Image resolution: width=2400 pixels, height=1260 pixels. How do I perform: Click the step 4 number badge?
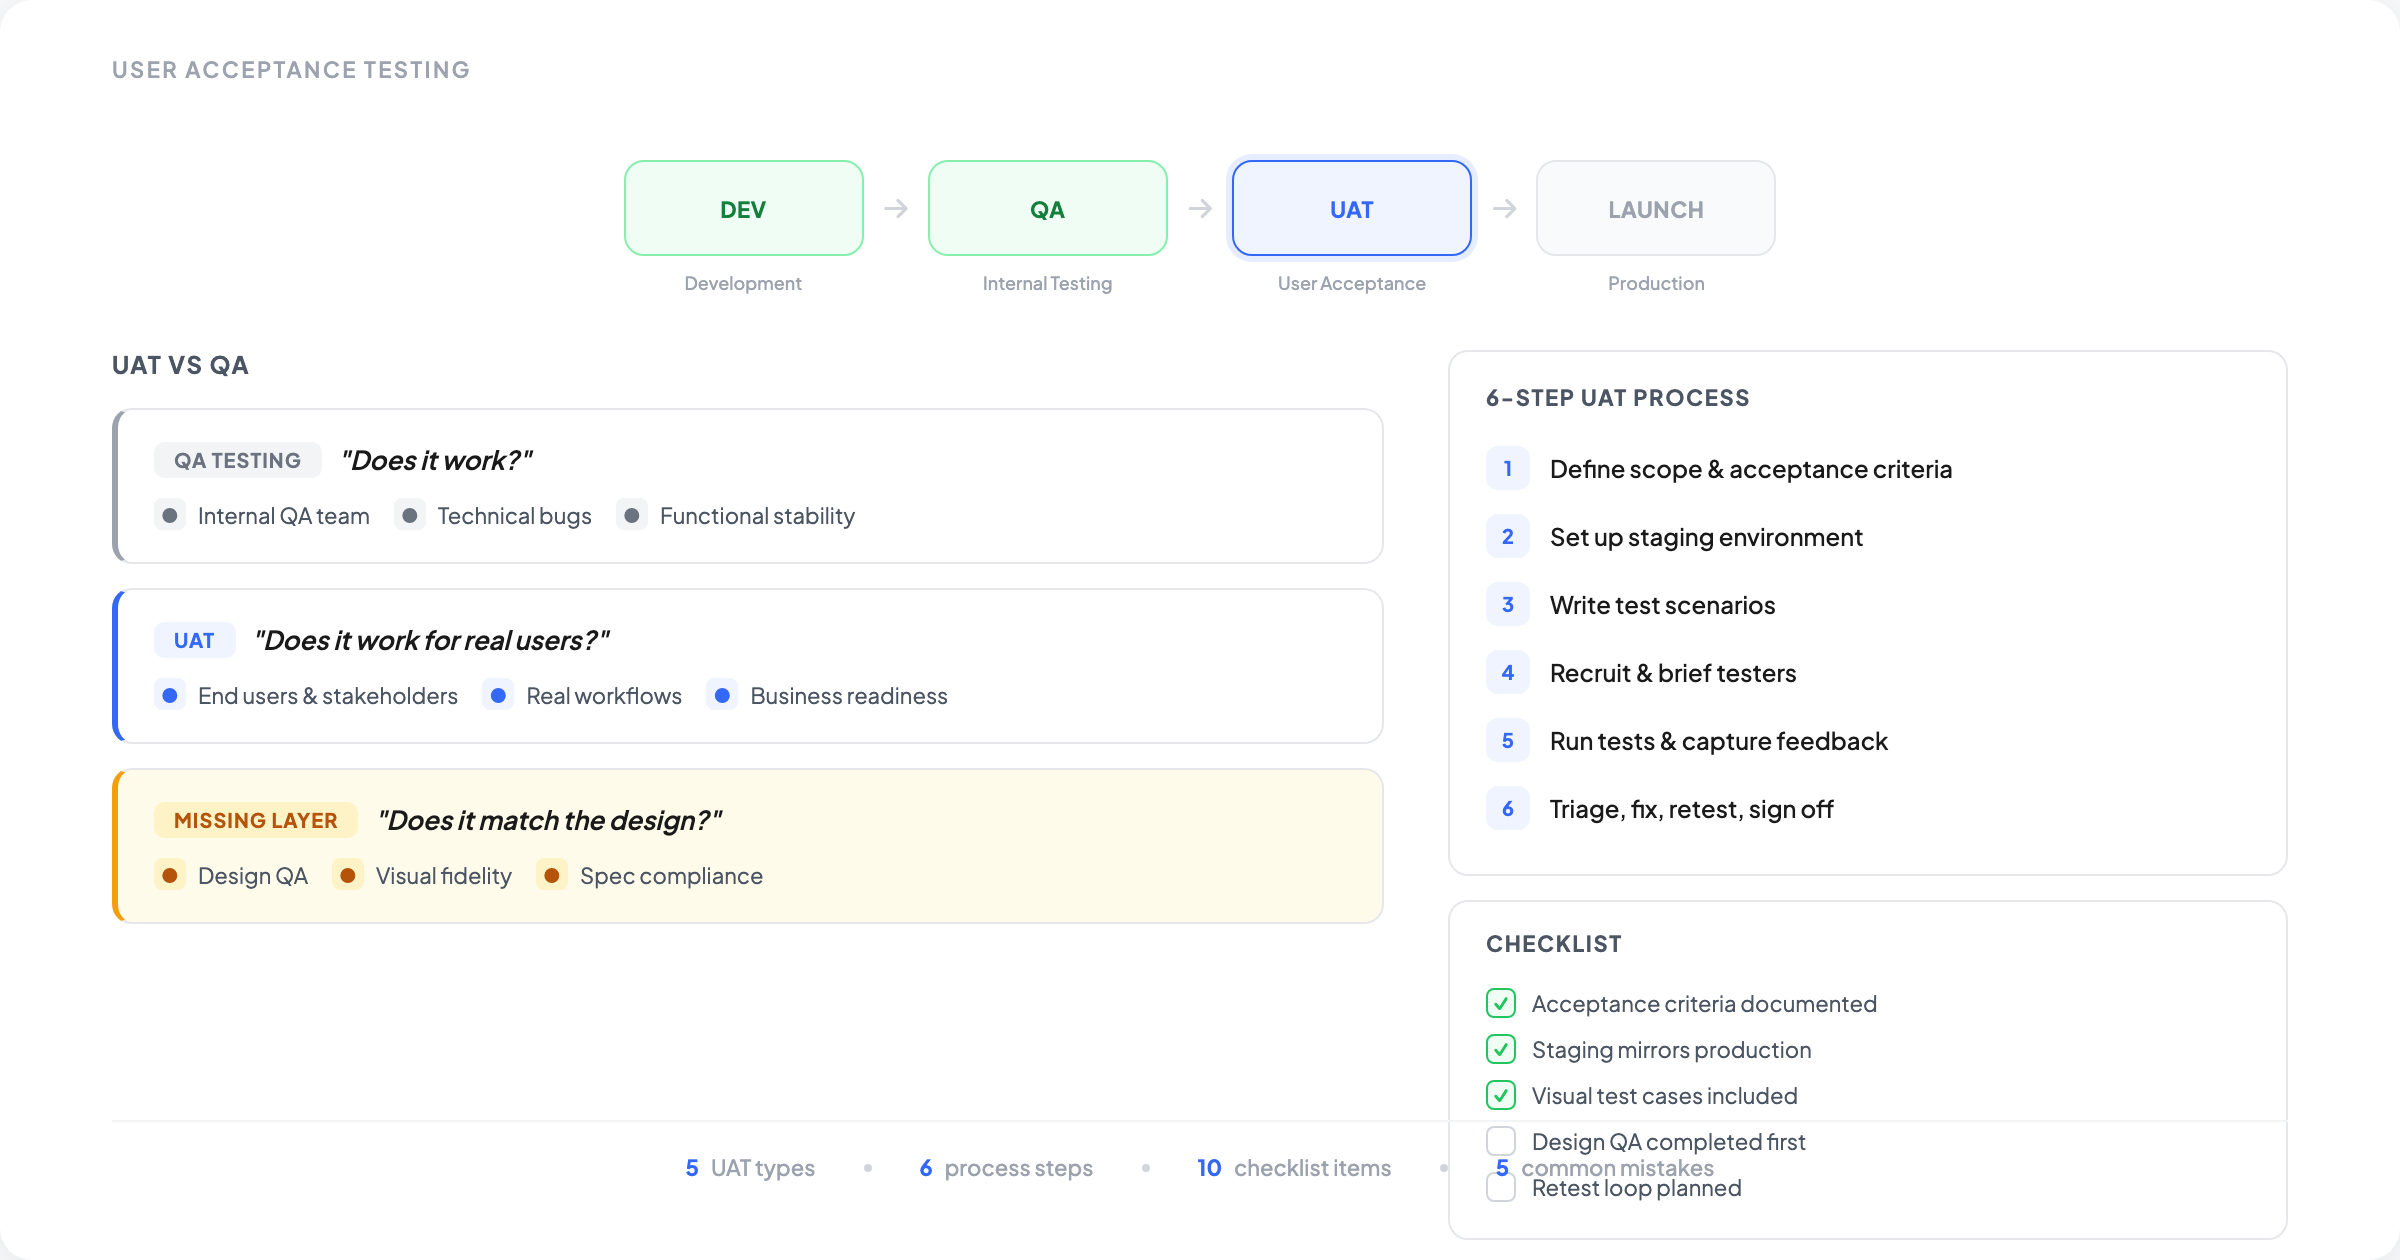[1508, 672]
